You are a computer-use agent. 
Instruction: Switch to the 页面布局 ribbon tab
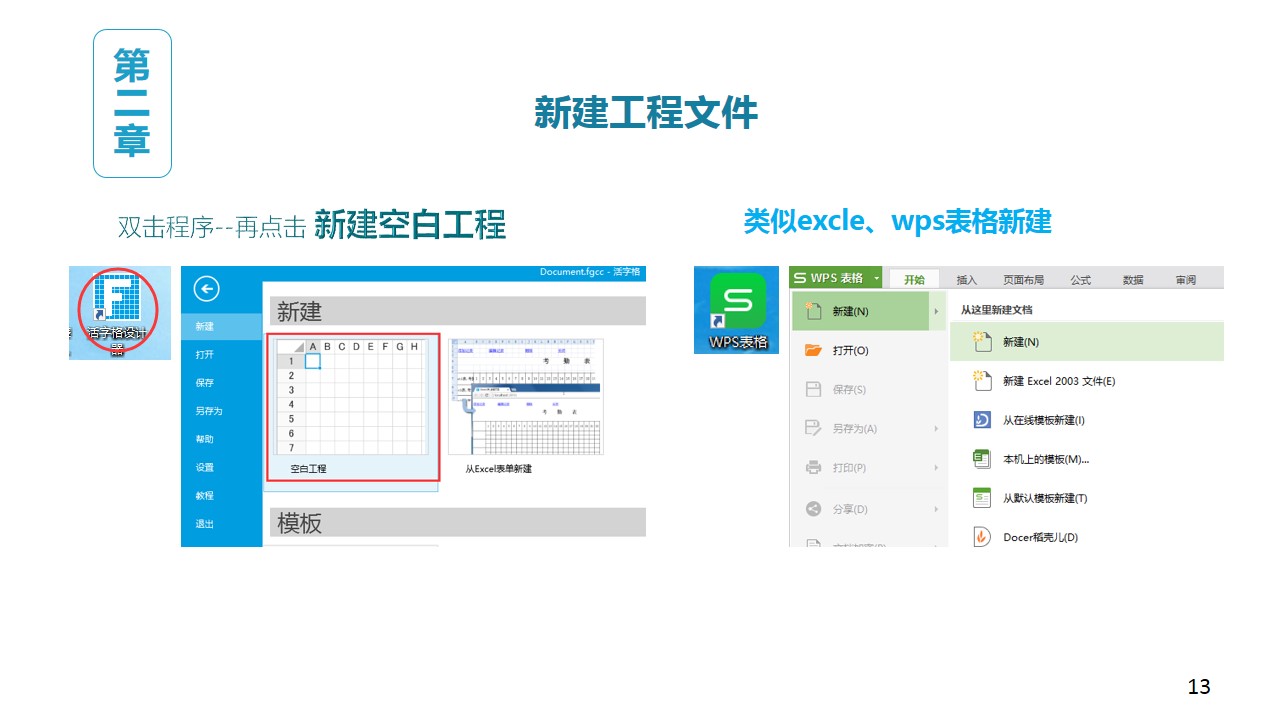coord(1023,280)
